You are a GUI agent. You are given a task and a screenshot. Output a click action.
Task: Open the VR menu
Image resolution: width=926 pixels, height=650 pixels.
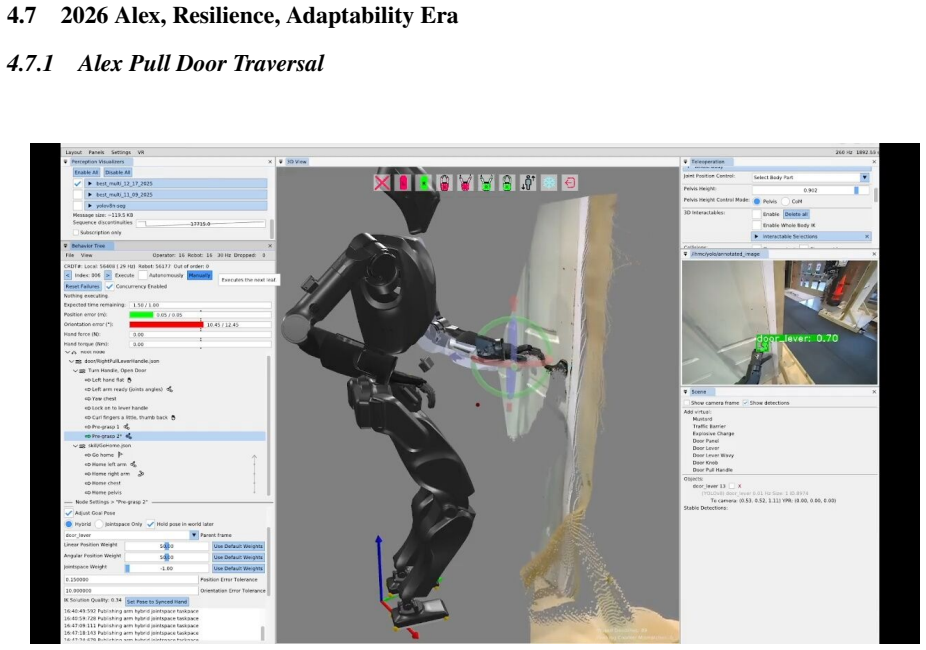pos(141,152)
